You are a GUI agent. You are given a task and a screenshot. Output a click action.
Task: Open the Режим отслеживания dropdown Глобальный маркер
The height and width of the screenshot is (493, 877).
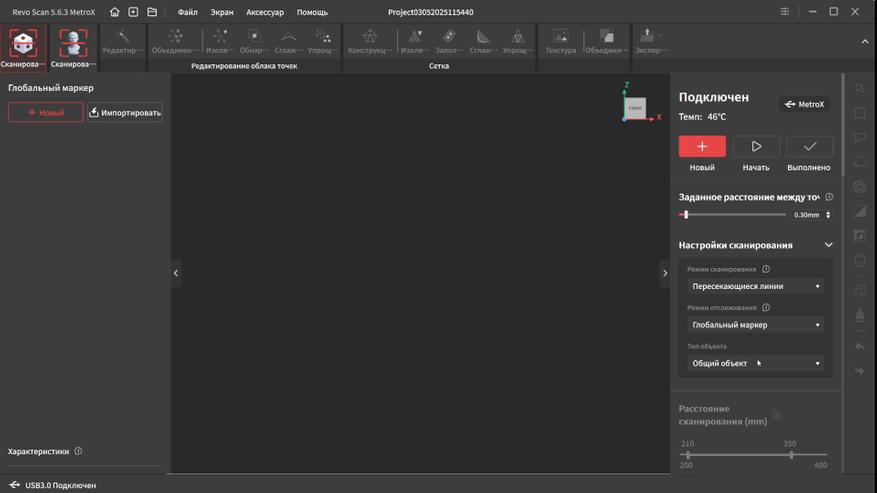point(755,325)
